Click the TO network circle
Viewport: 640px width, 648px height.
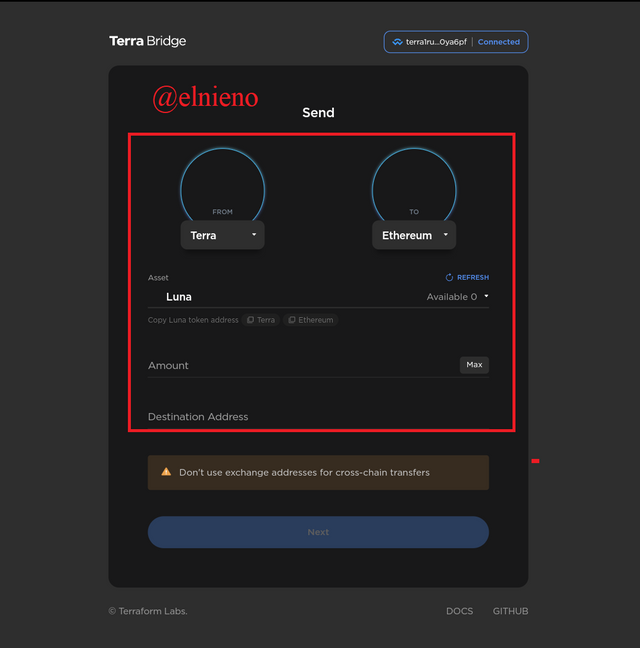point(414,186)
